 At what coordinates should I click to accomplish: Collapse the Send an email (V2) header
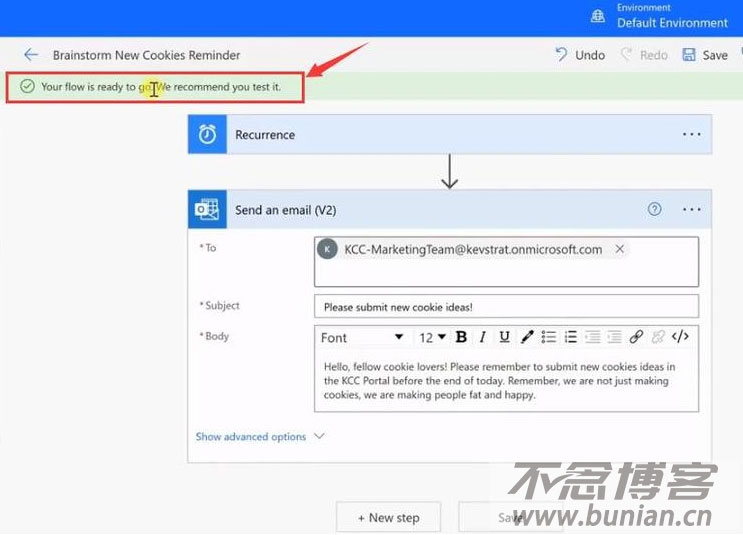pyautogui.click(x=450, y=209)
